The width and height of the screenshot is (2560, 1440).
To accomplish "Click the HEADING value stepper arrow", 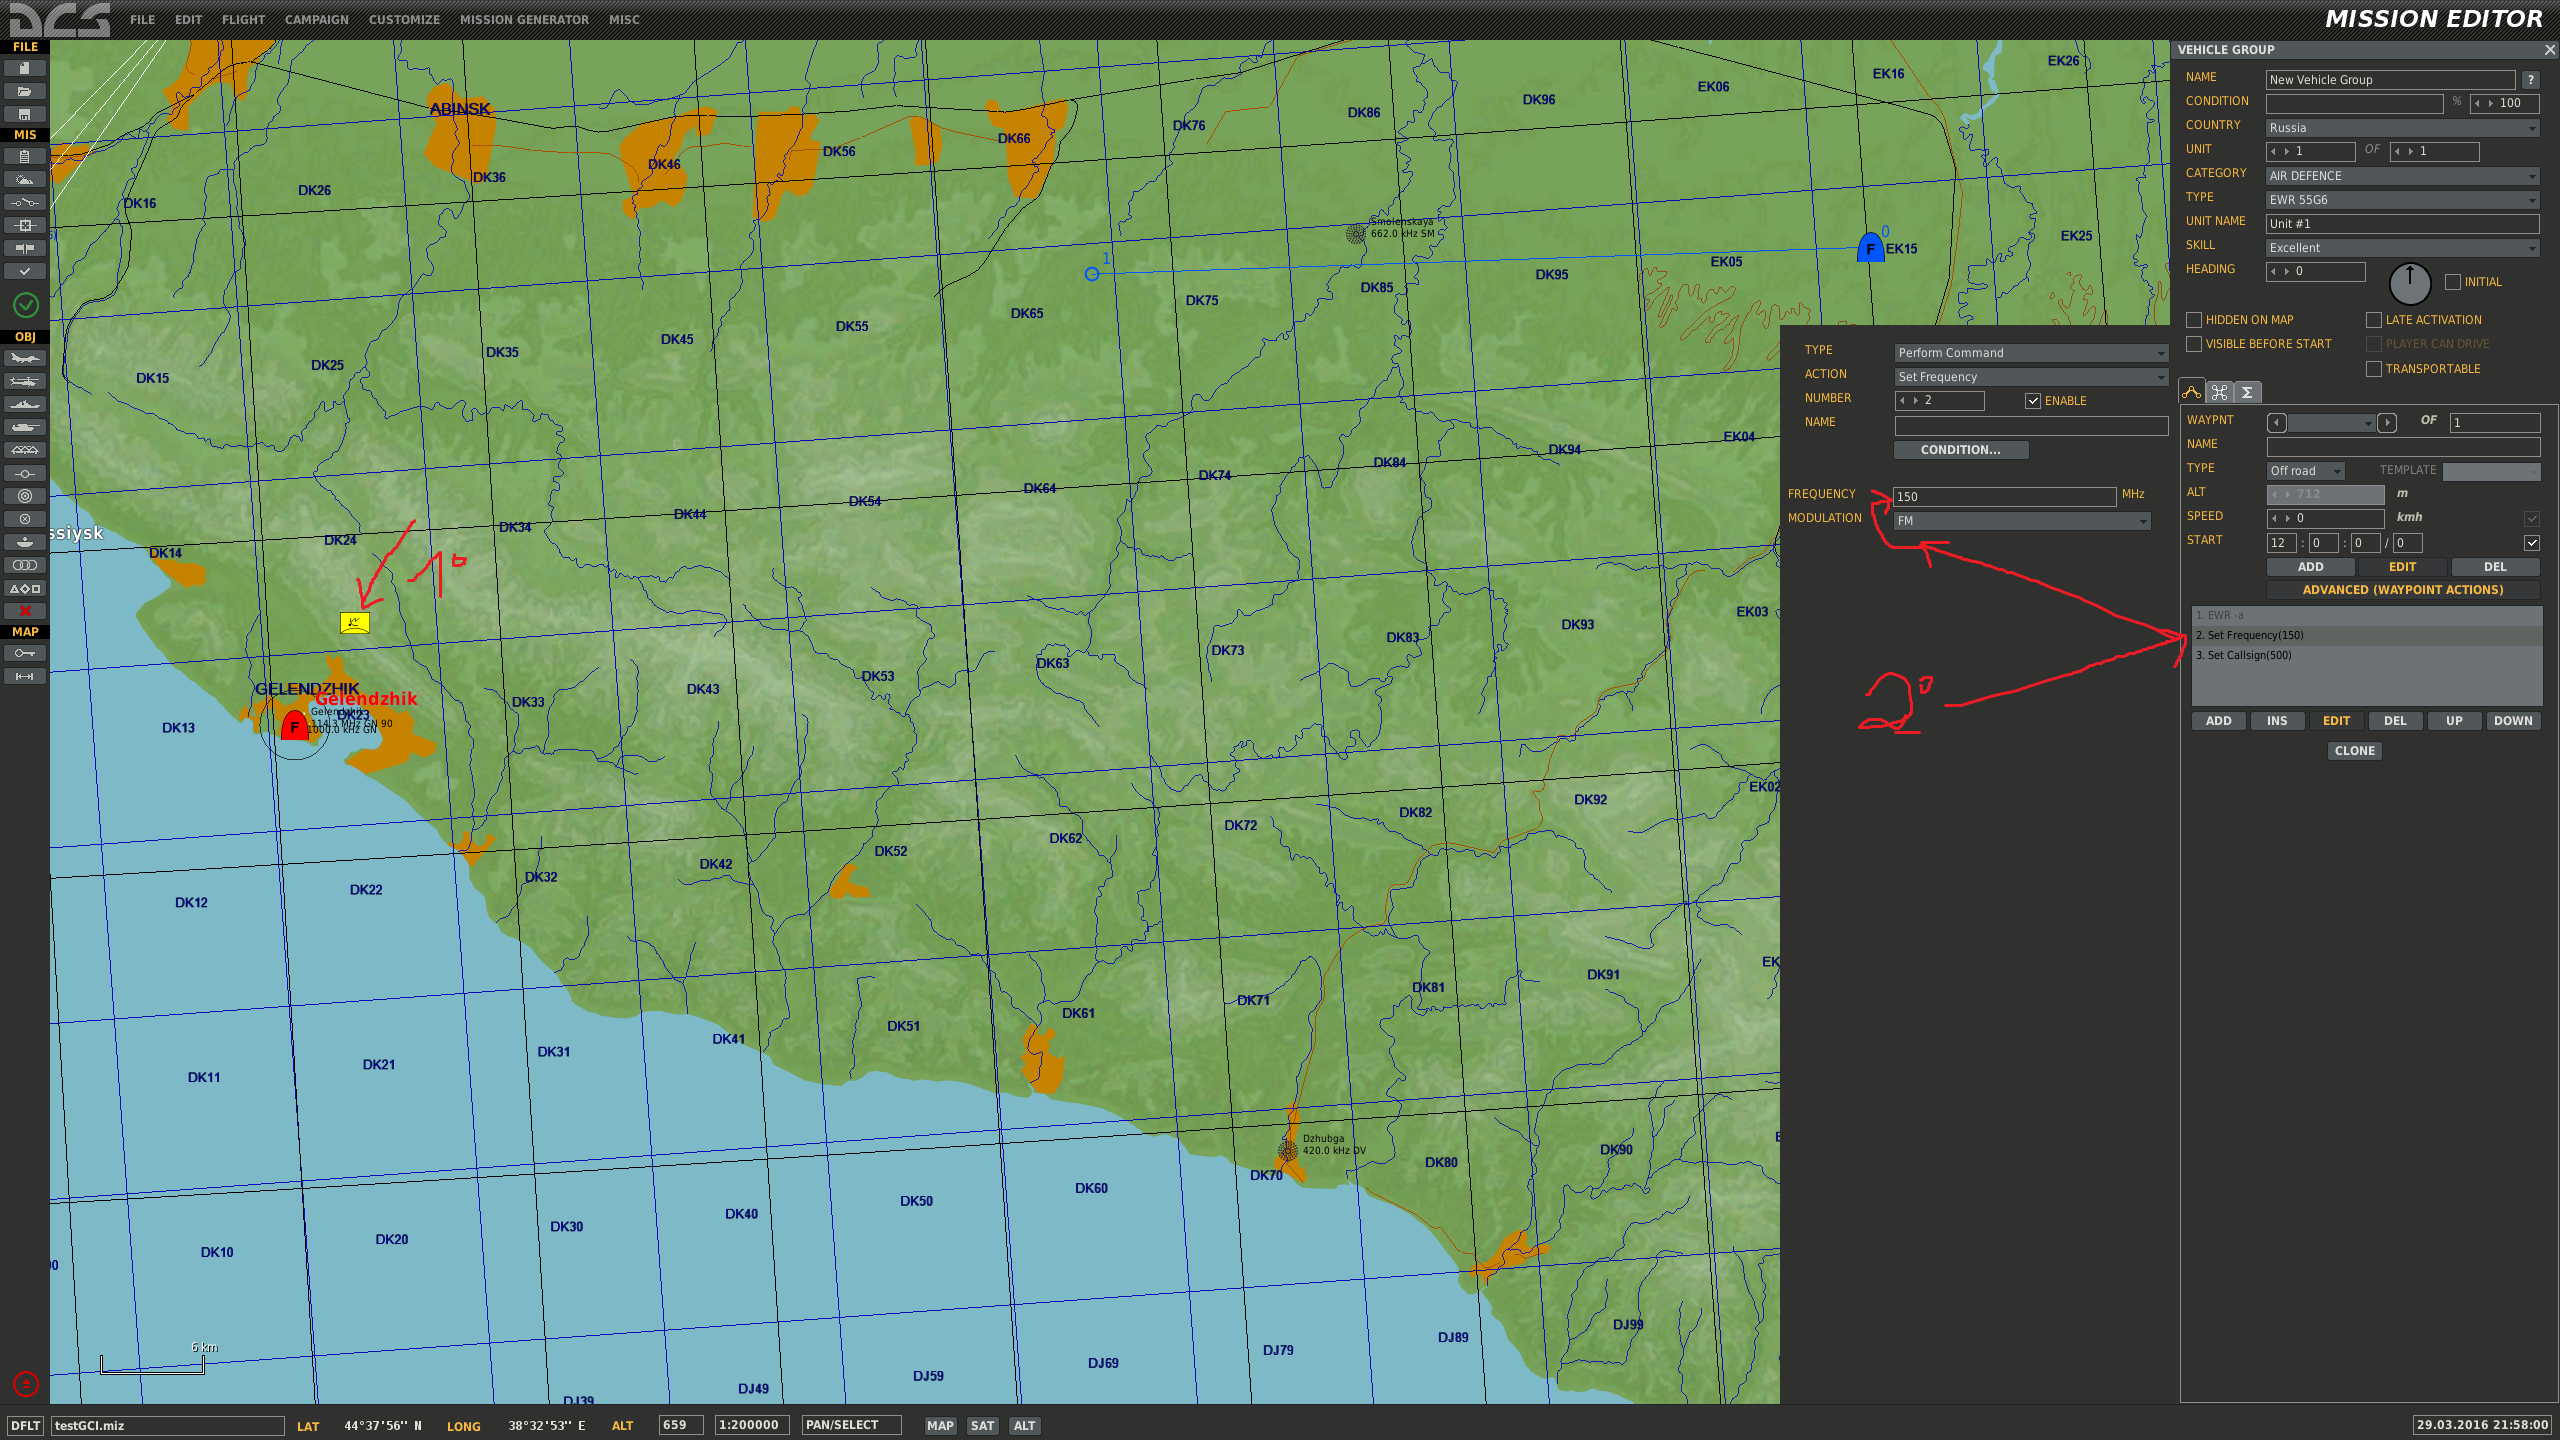I will (x=2287, y=272).
